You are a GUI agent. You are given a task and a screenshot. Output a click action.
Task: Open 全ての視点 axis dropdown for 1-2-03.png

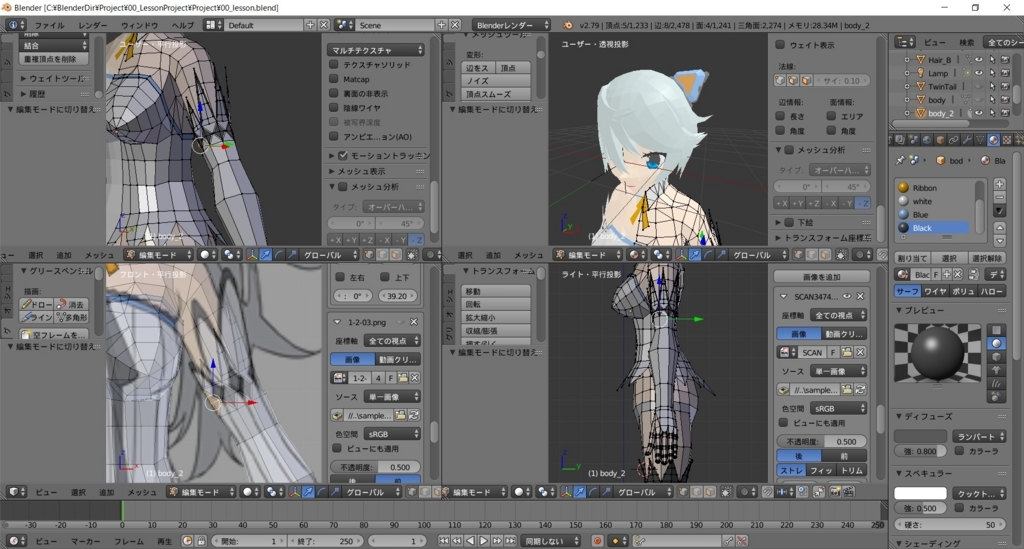tap(392, 341)
